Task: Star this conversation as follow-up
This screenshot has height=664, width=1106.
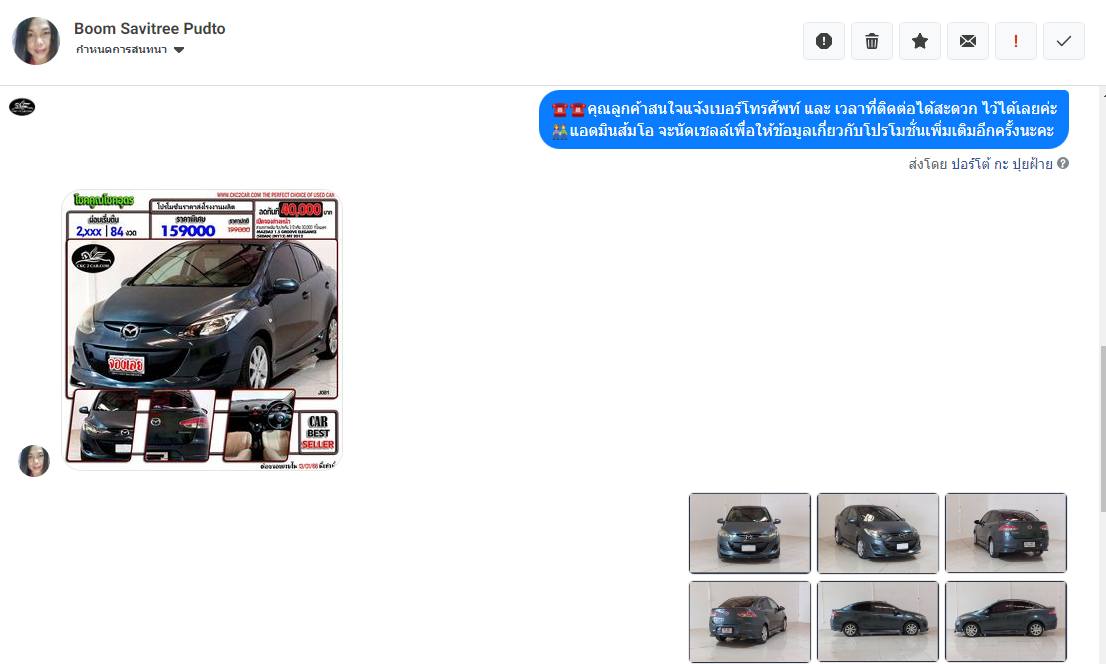Action: (x=920, y=41)
